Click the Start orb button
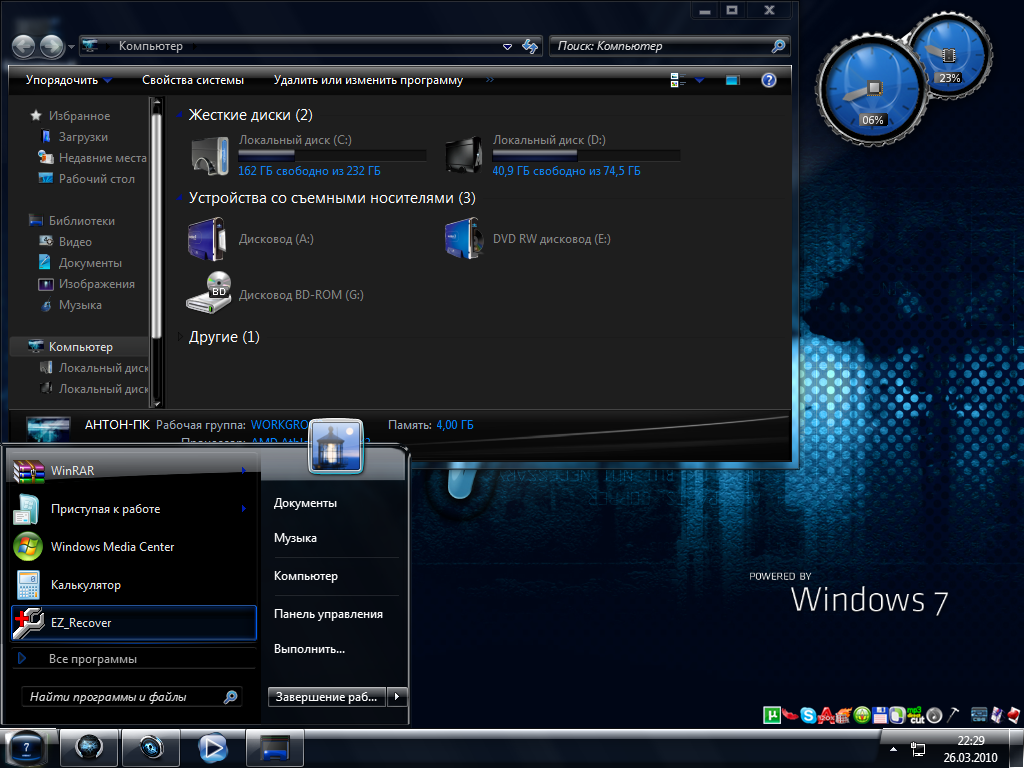Viewport: 1024px width, 768px height. click(25, 748)
